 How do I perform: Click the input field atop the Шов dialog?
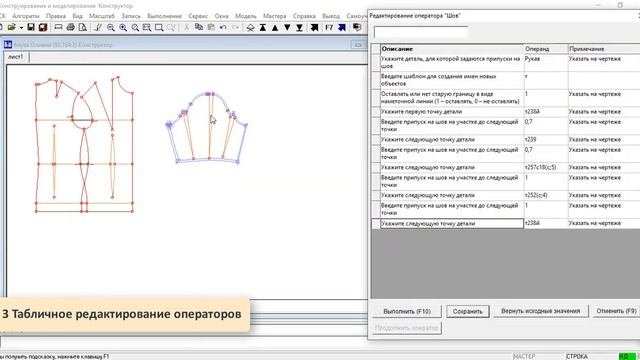point(421,32)
